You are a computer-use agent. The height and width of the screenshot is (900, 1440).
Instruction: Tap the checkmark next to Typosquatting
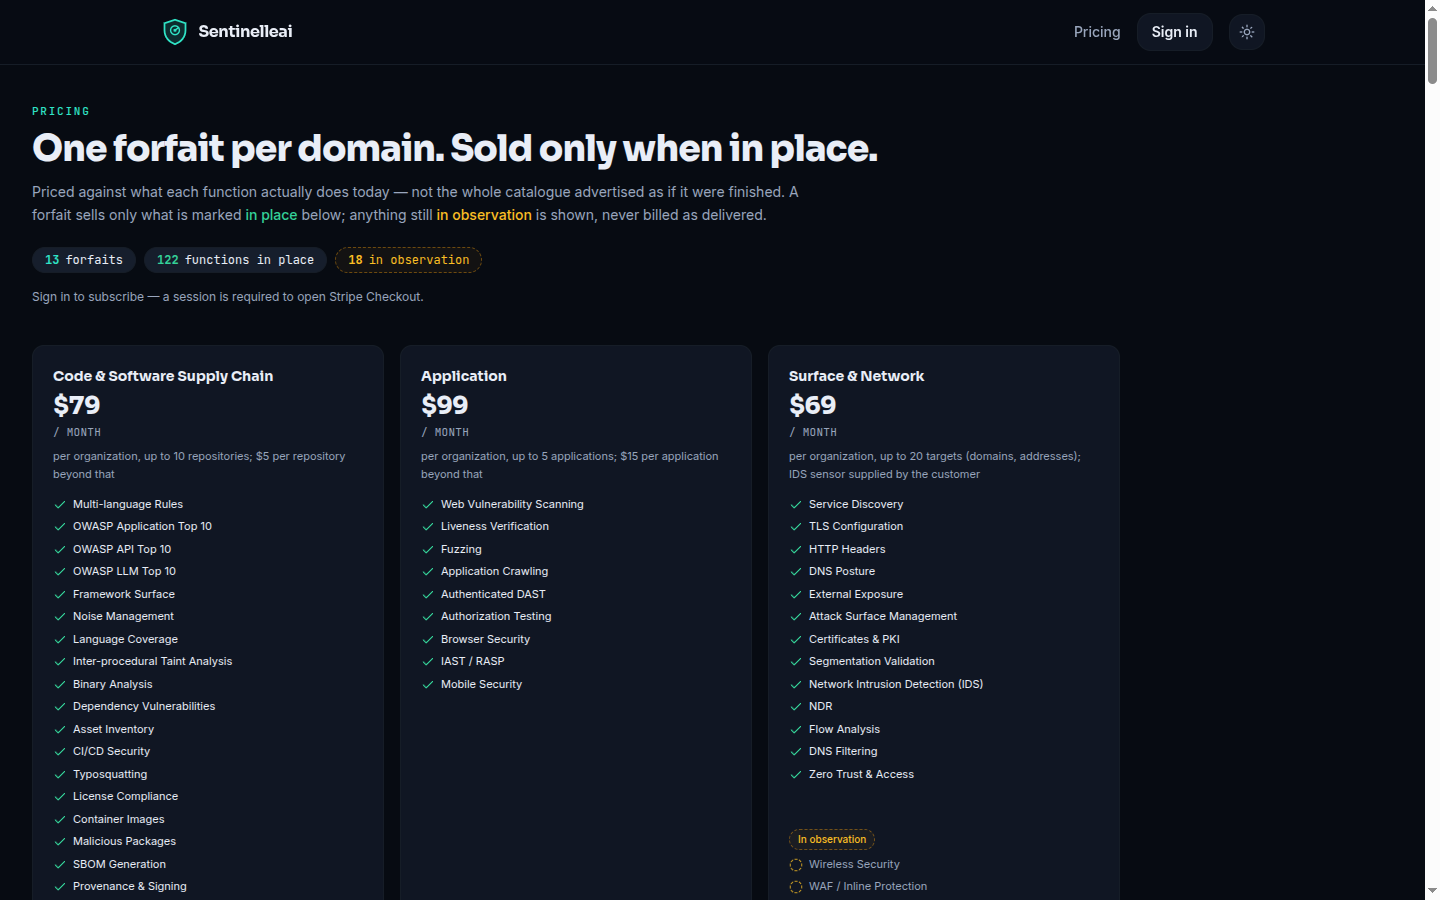coord(60,775)
